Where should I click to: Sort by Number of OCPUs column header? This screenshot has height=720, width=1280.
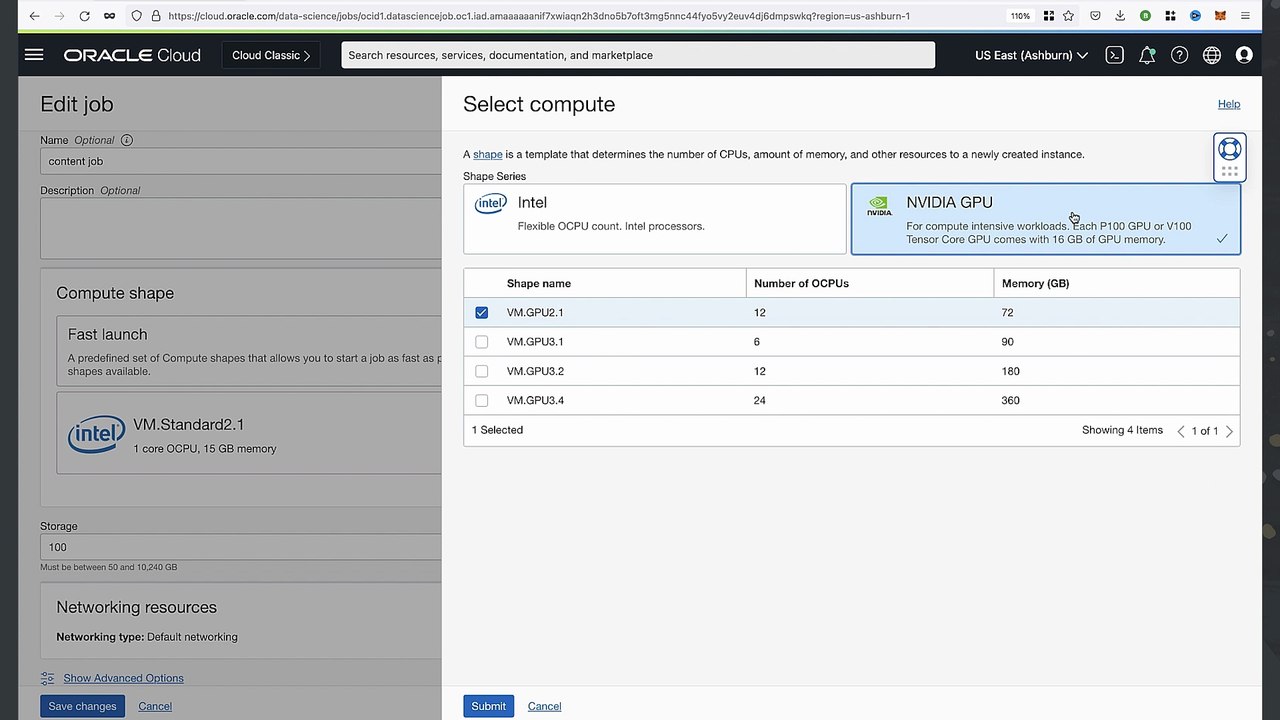coord(801,283)
